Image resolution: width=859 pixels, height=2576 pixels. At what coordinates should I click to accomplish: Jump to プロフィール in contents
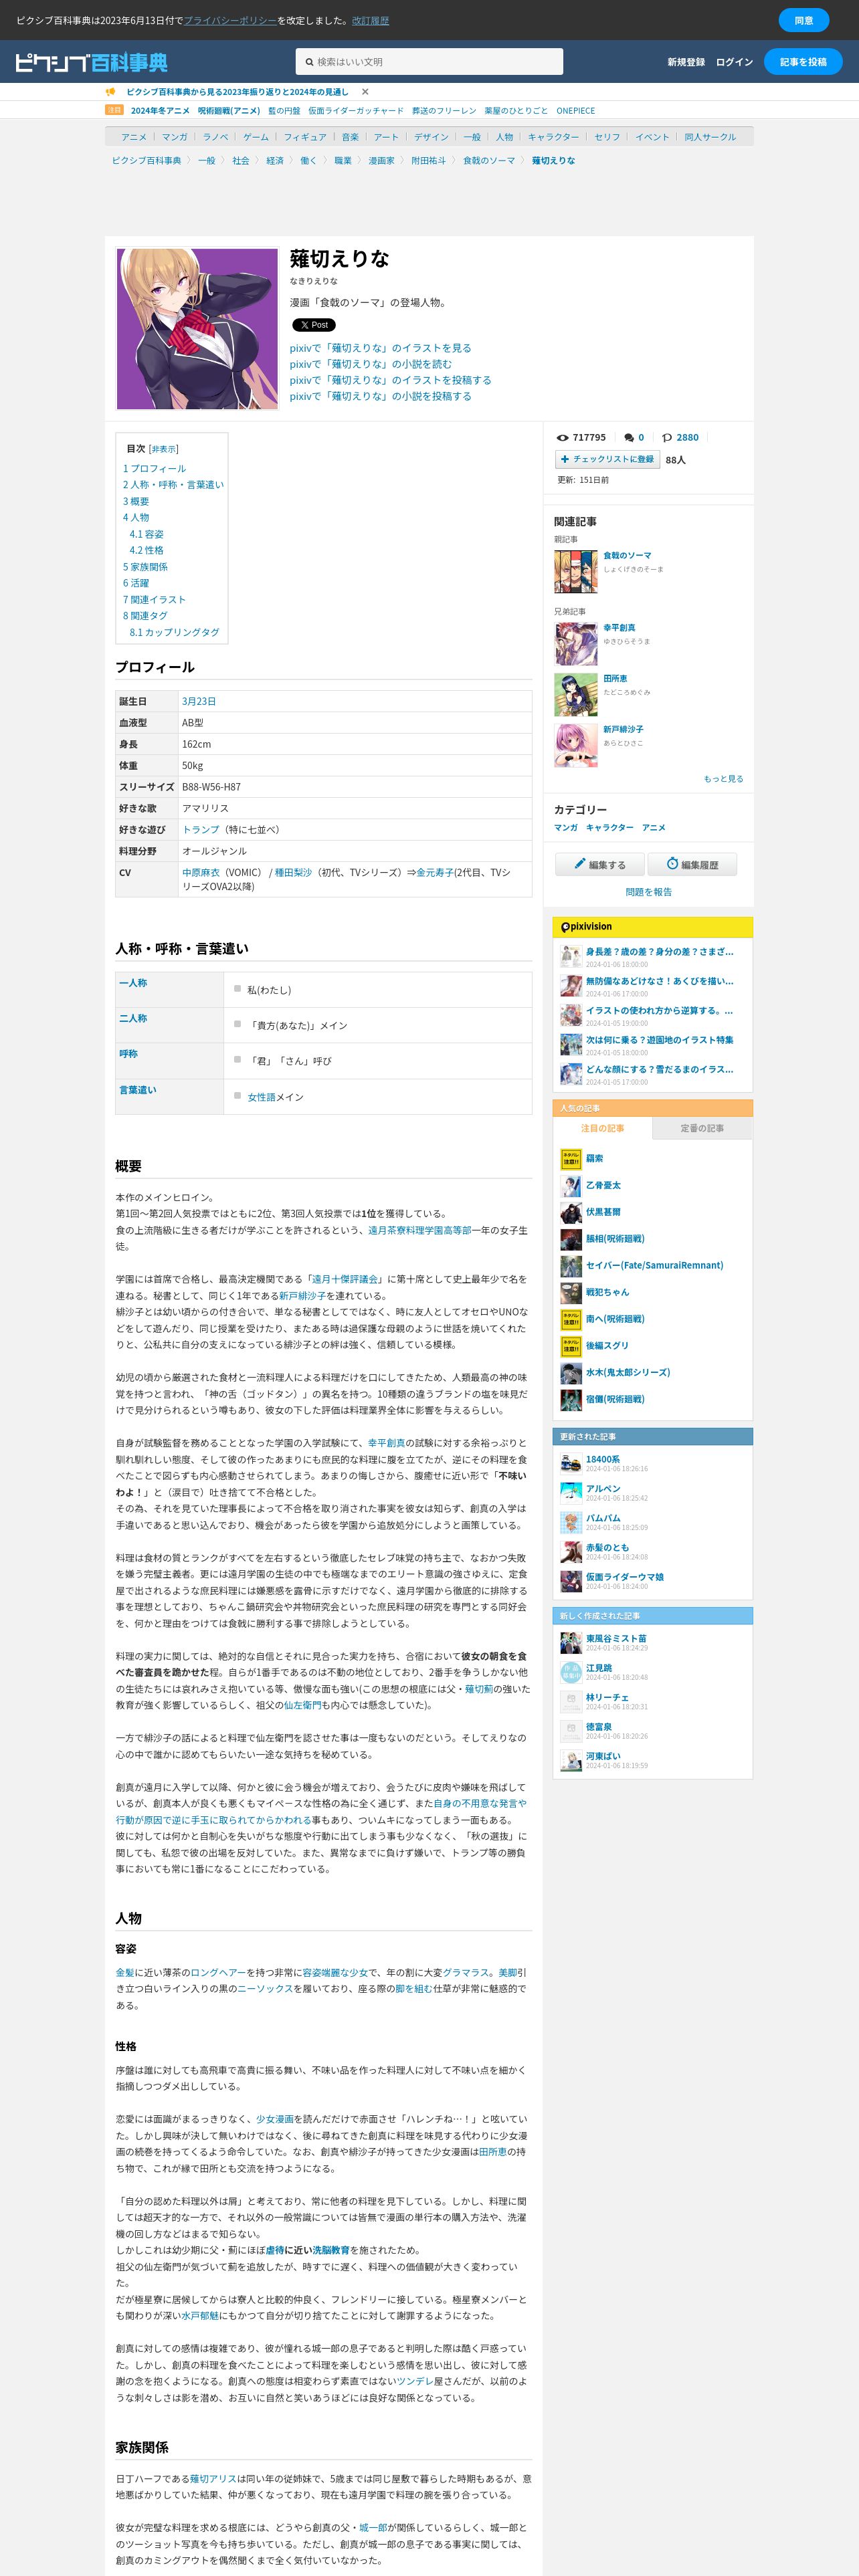point(154,469)
